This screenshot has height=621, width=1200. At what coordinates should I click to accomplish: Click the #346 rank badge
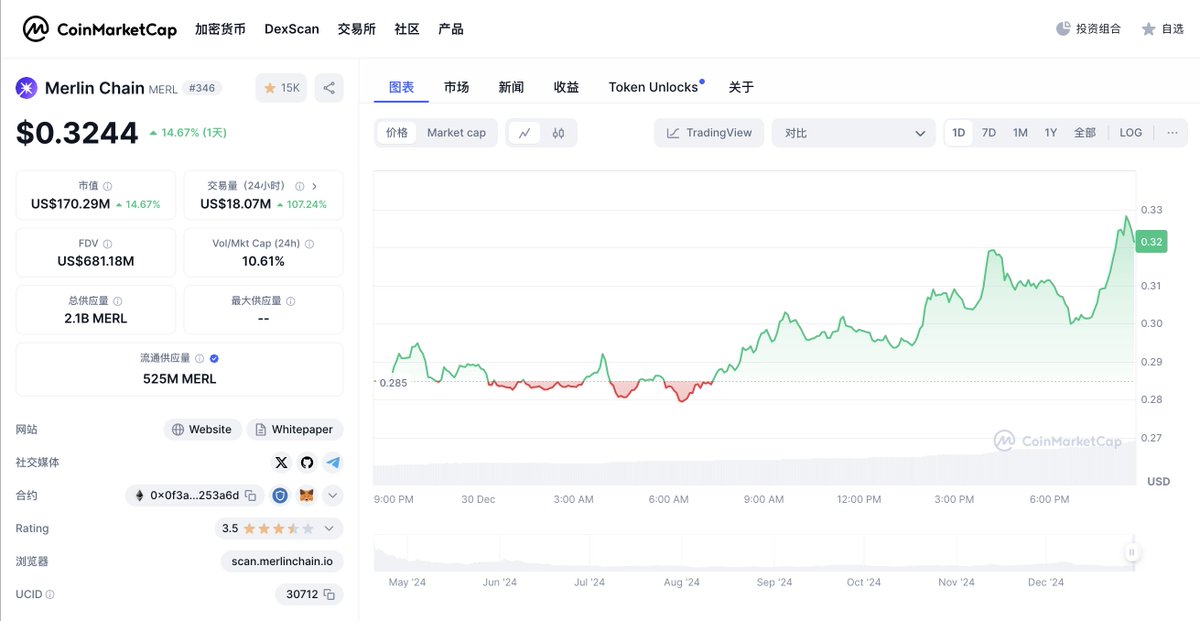[x=204, y=88]
